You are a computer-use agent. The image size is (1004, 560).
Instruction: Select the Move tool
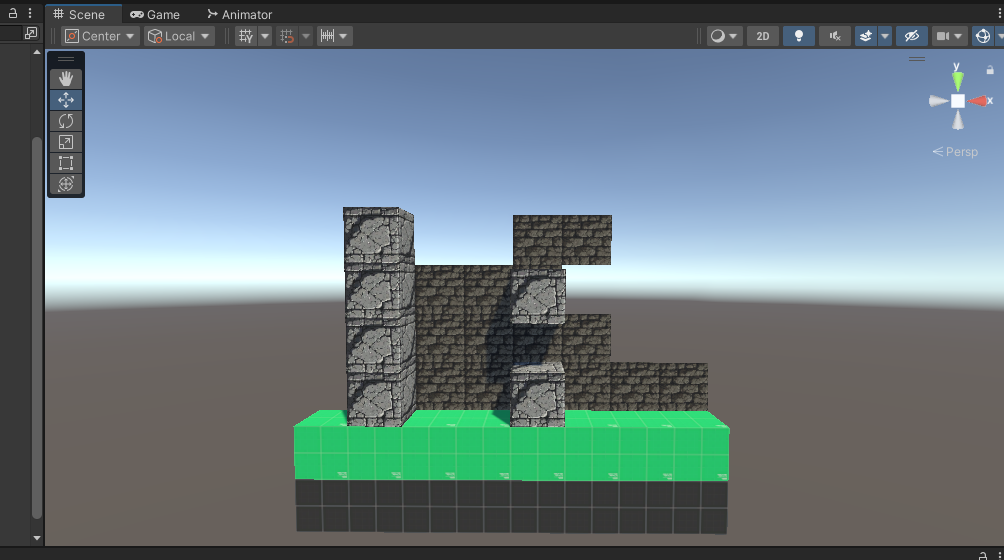[x=66, y=100]
